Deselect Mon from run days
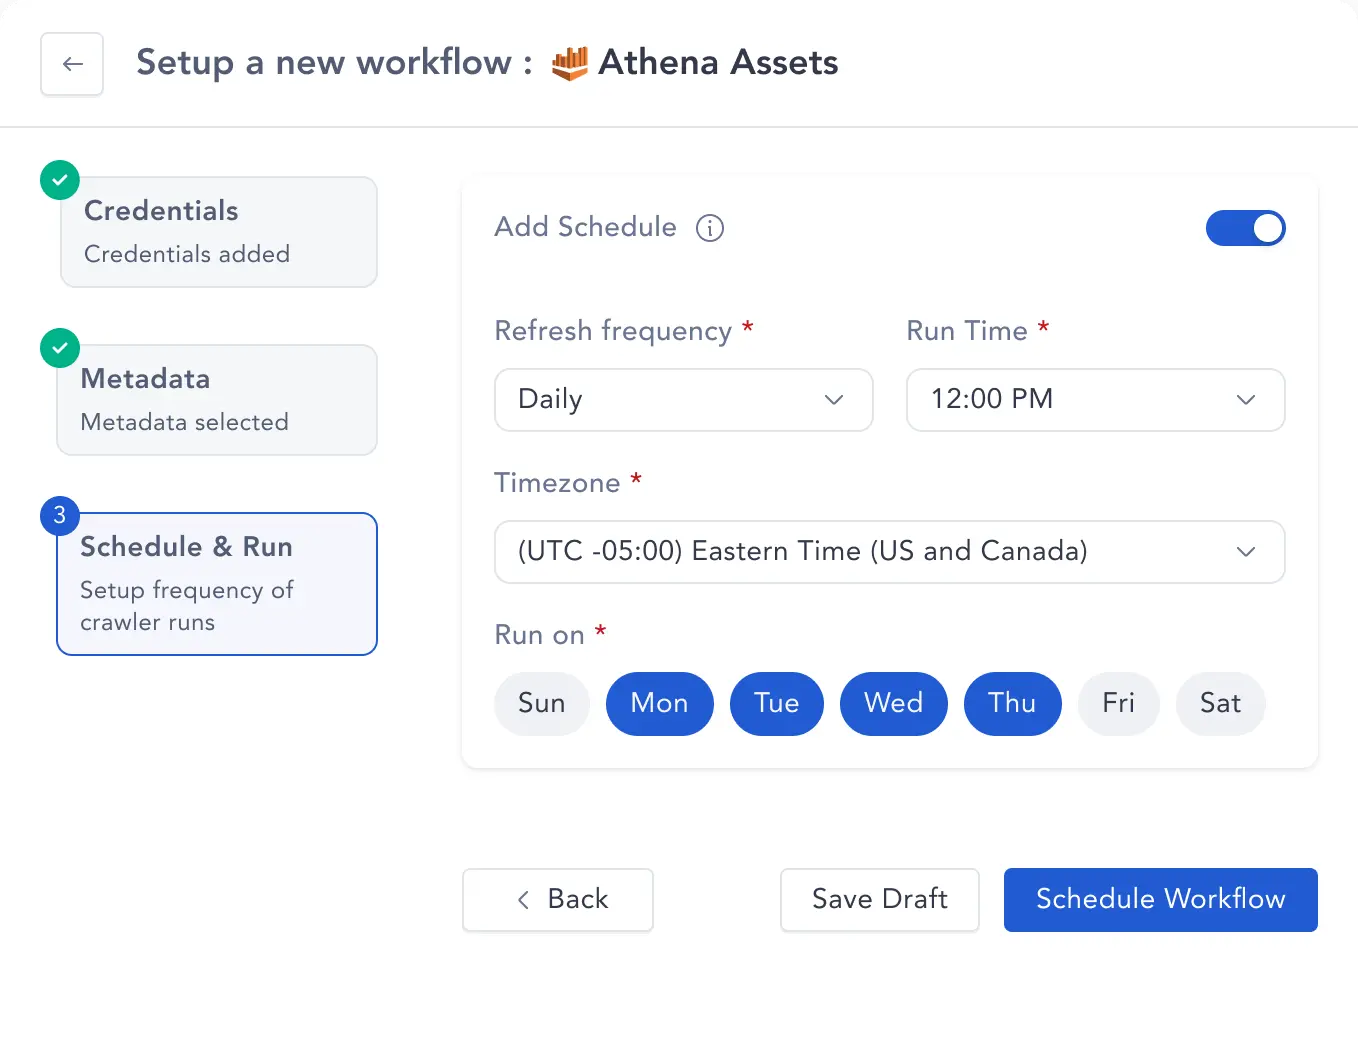 660,704
